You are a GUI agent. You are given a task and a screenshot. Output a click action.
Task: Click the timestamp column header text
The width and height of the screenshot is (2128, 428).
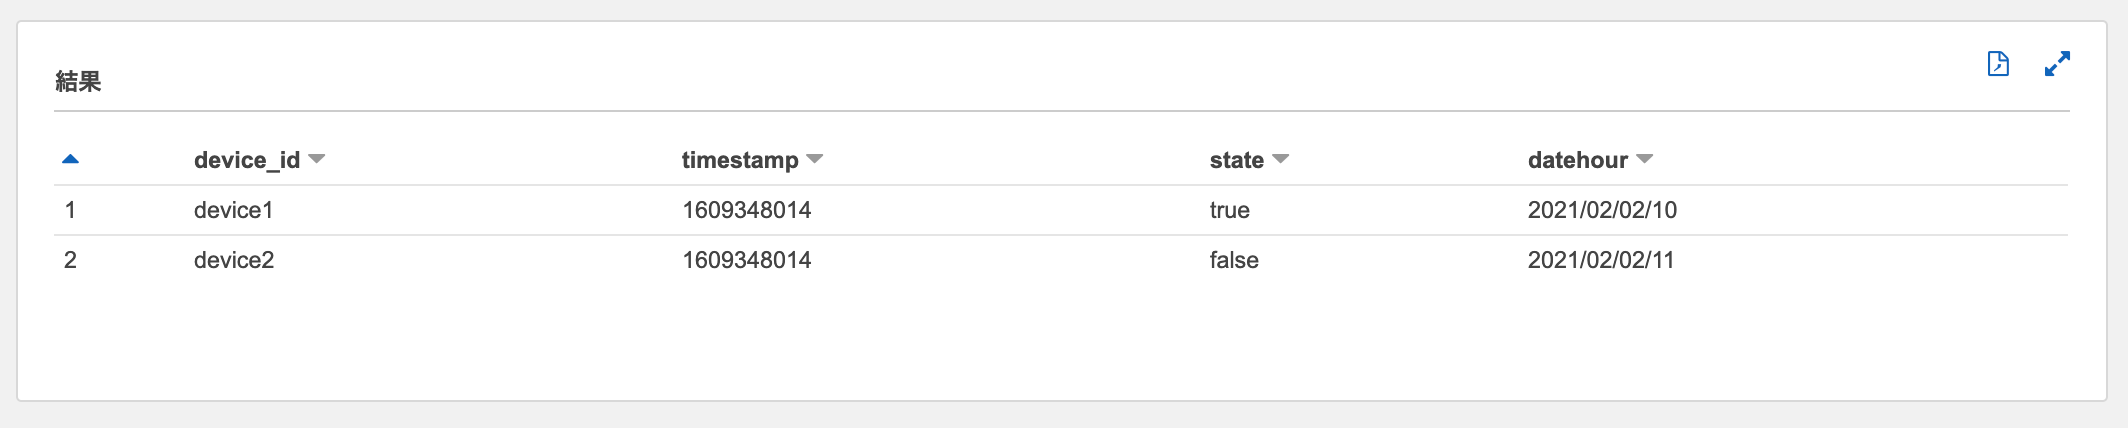(740, 160)
